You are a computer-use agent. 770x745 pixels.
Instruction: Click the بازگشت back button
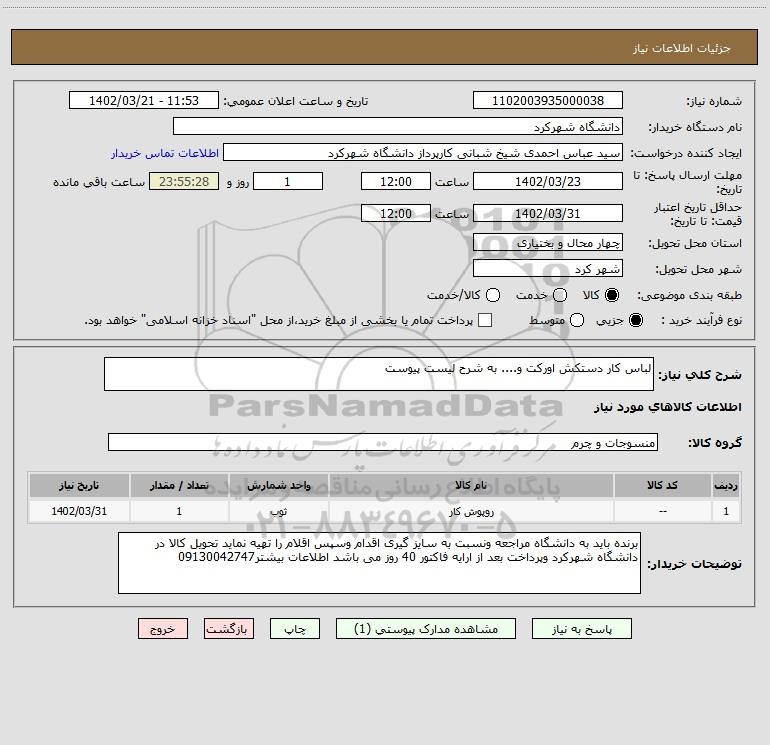(x=229, y=629)
